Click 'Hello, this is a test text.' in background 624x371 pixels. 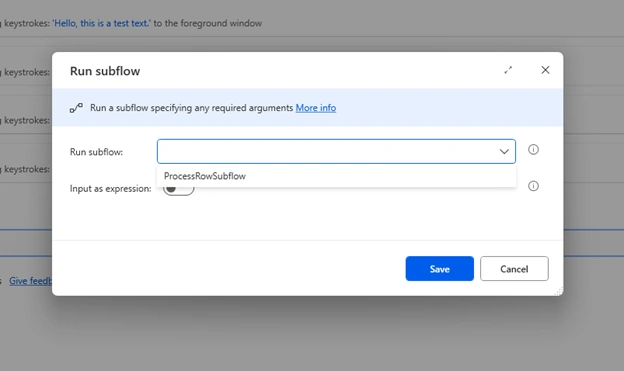(x=101, y=23)
